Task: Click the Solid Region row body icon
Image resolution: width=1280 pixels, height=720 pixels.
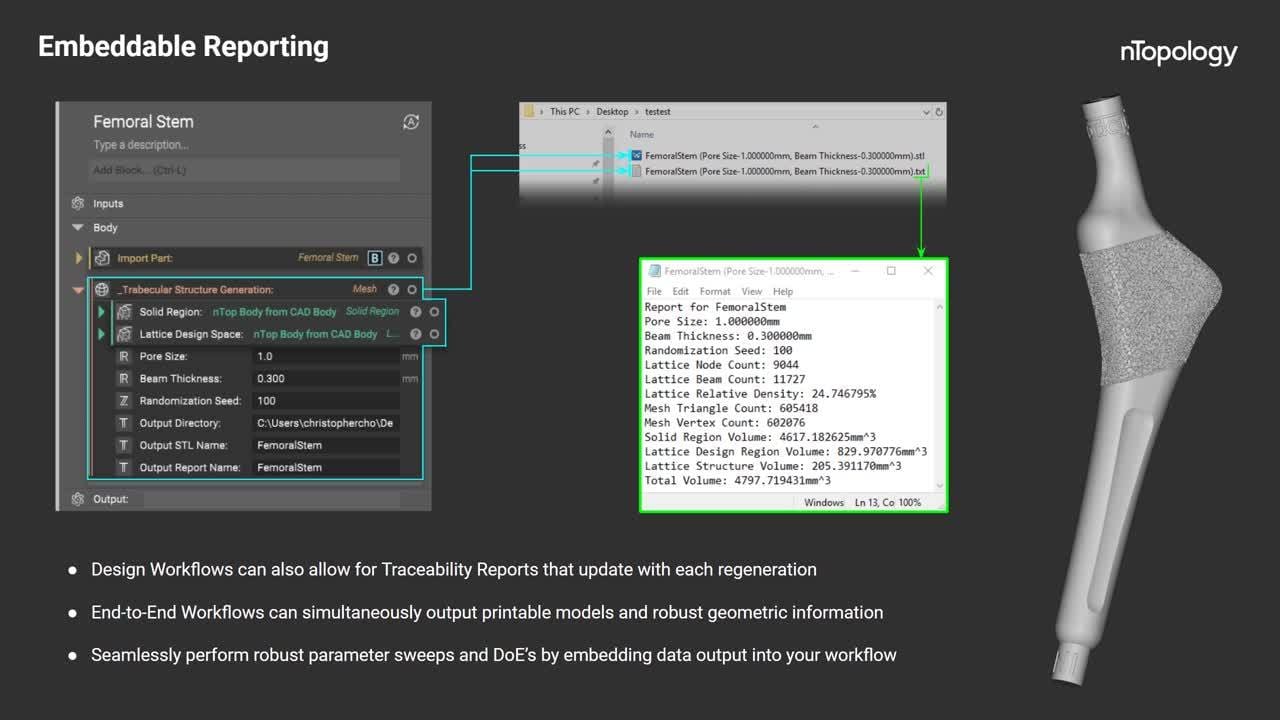Action: point(124,312)
